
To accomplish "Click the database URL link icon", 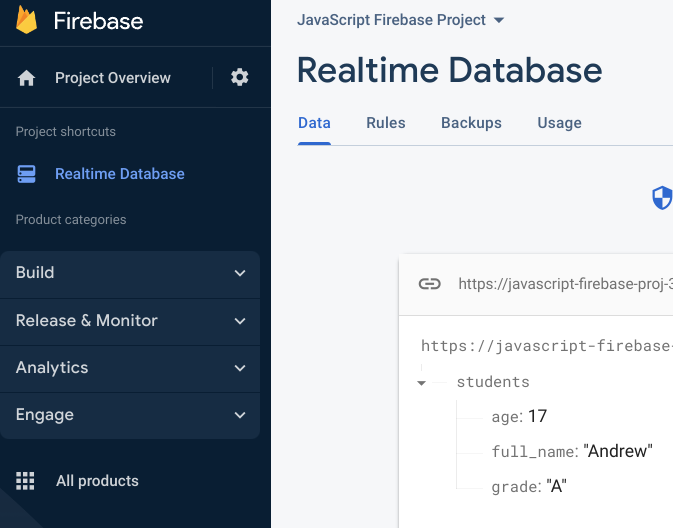I will coord(429,283).
